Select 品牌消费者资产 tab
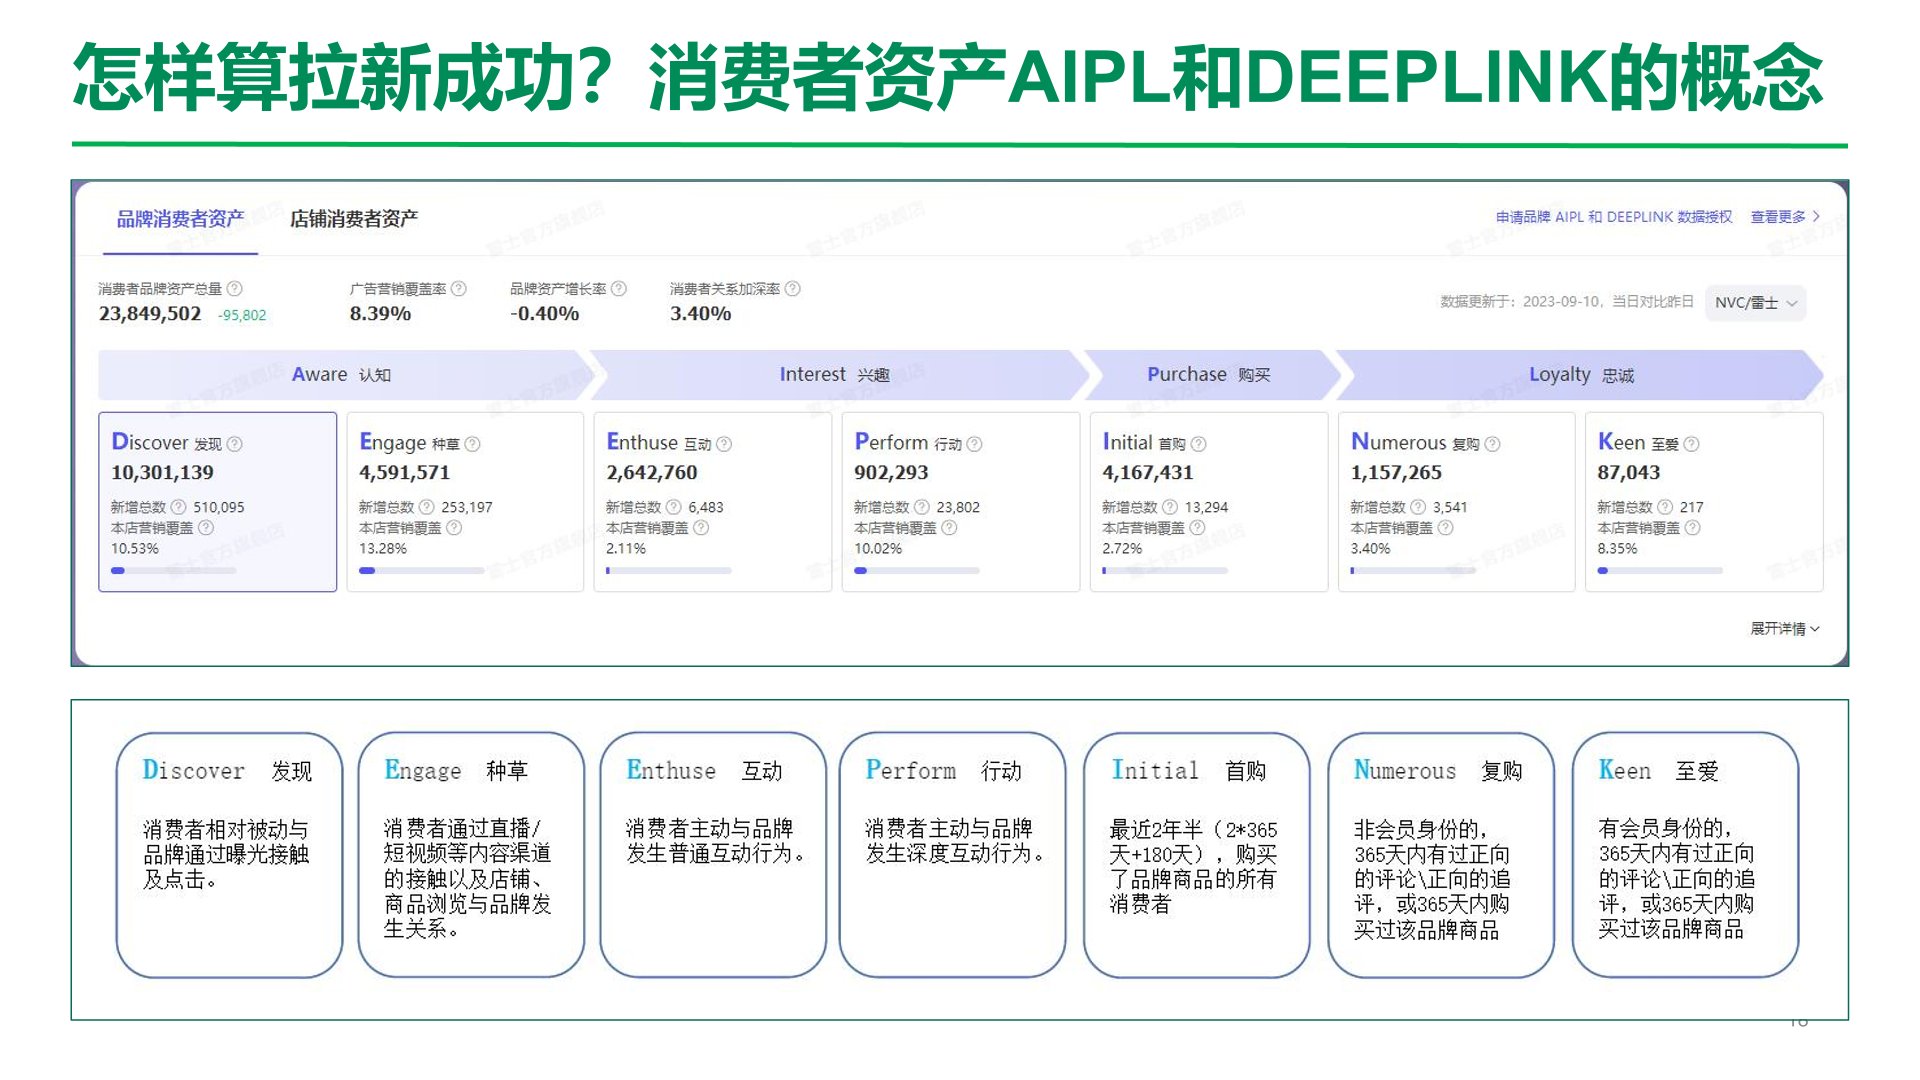1920x1080 pixels. [181, 219]
